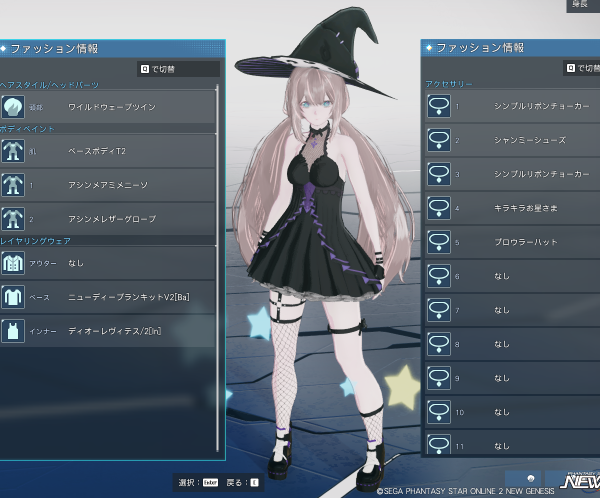Image resolution: width=600 pixels, height=498 pixels.
Task: Click the hairstyle icon for ワイルドウェーブツイン
Action: point(13,107)
